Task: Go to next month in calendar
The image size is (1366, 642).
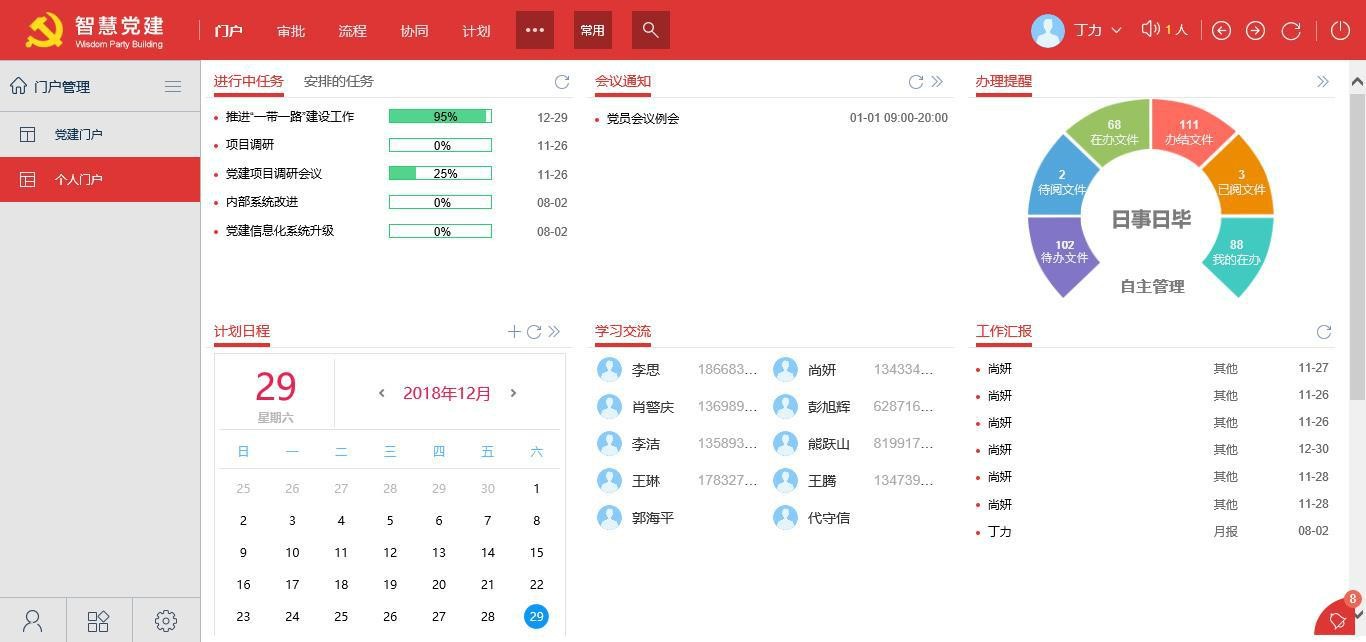Action: (513, 393)
